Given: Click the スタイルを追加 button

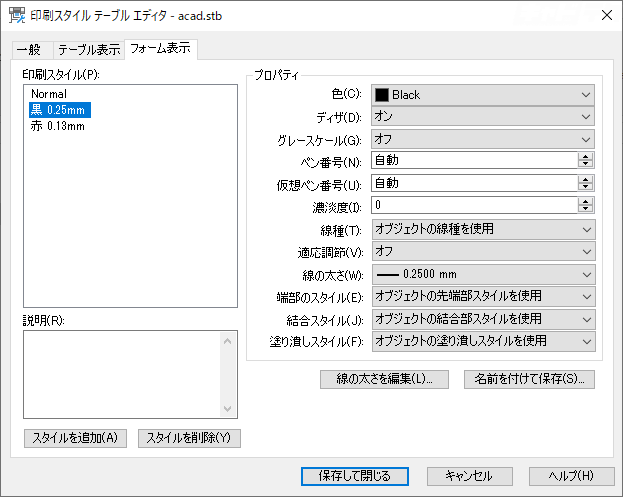Looking at the screenshot, I should (x=75, y=438).
